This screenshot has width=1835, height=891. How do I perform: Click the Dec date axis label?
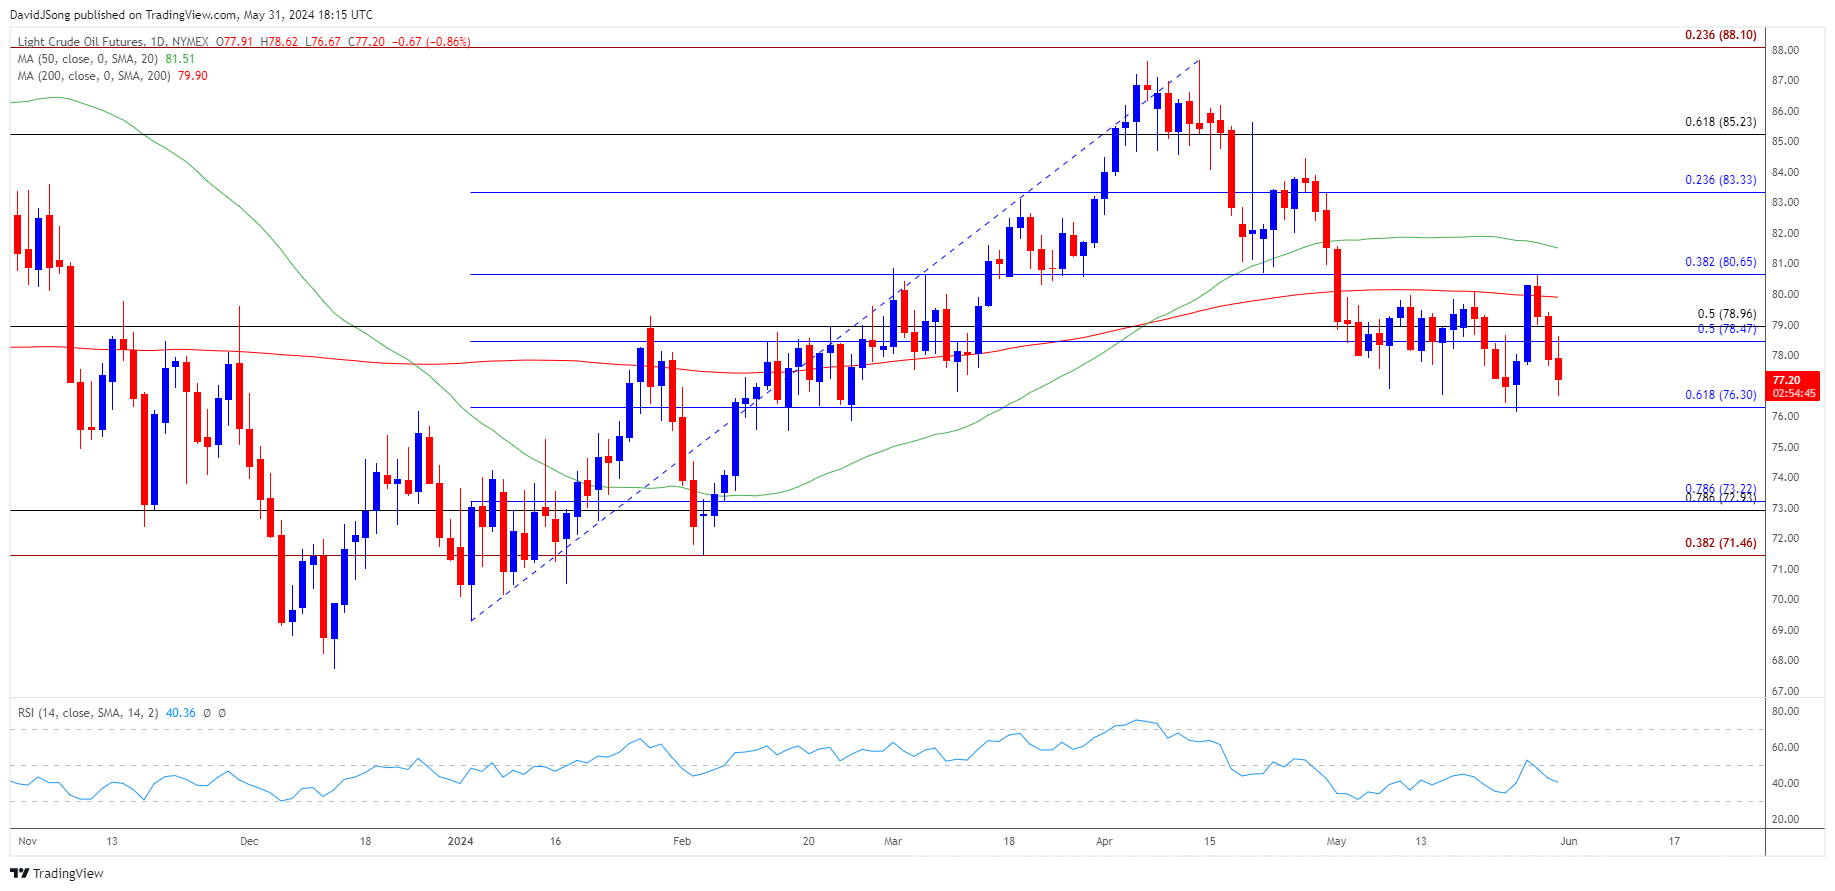(x=249, y=841)
